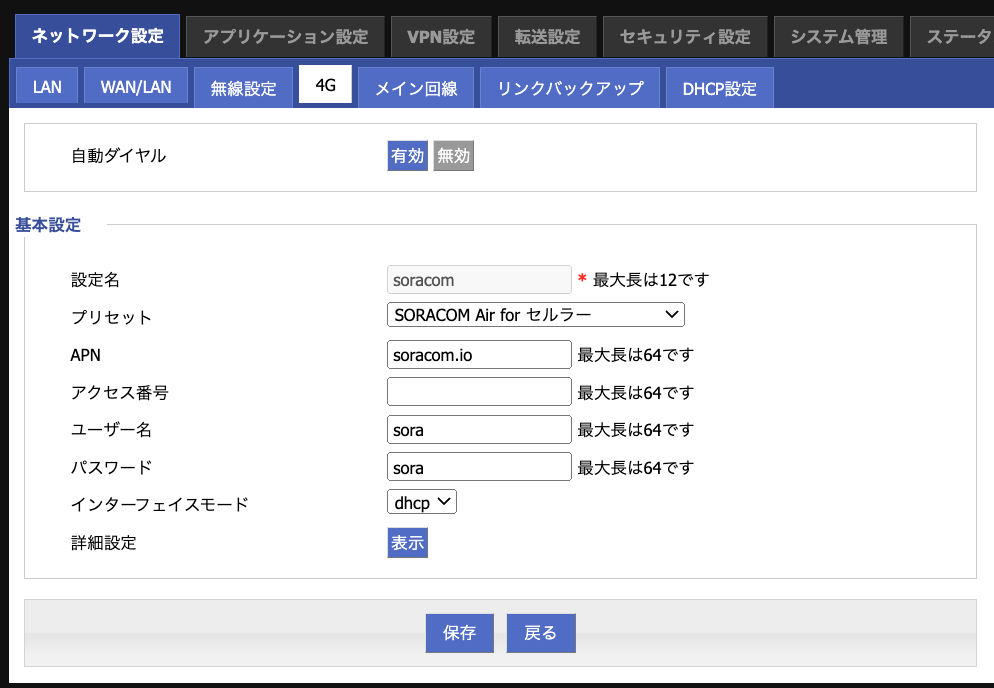Viewport: 994px width, 688px height.
Task: Click the ユーザー名 input field
Action: (x=479, y=429)
